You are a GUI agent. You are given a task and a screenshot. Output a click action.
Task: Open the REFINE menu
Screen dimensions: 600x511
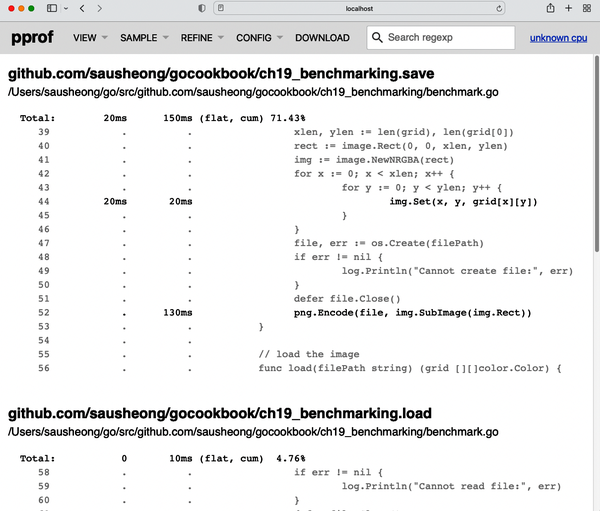pyautogui.click(x=196, y=38)
